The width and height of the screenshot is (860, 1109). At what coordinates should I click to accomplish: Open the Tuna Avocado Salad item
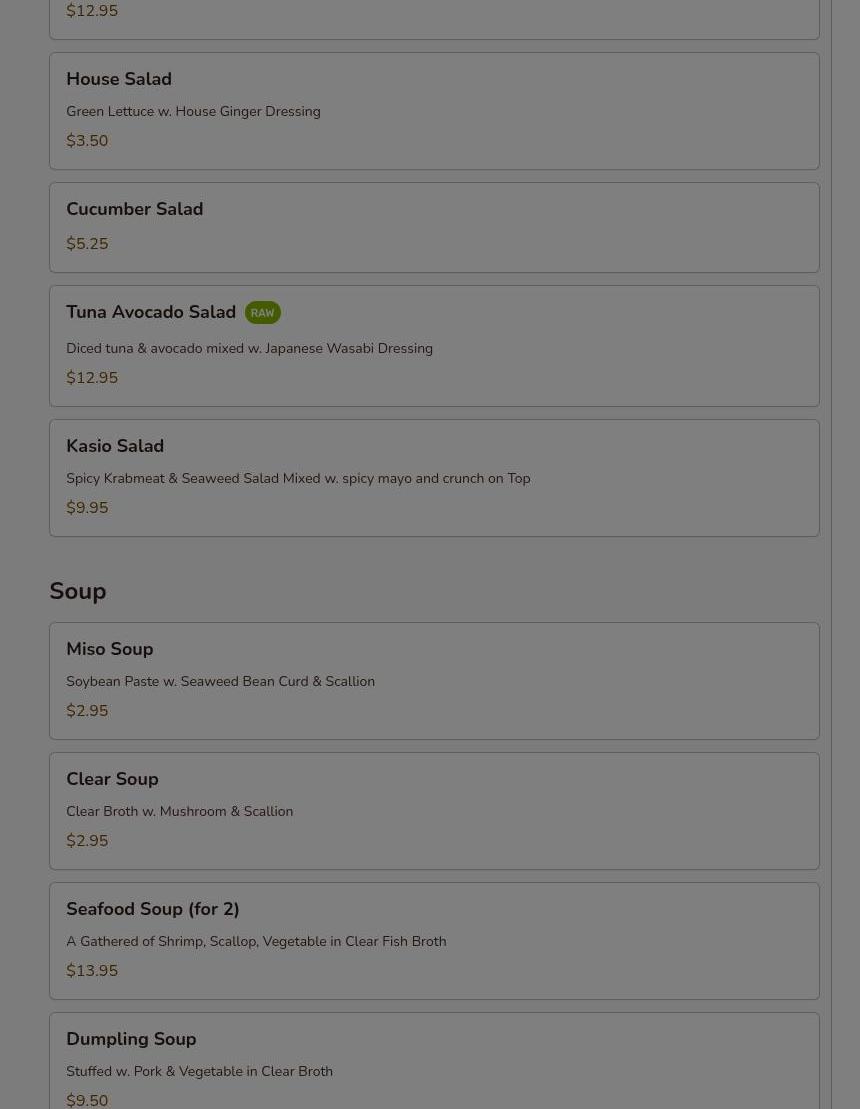[434, 346]
